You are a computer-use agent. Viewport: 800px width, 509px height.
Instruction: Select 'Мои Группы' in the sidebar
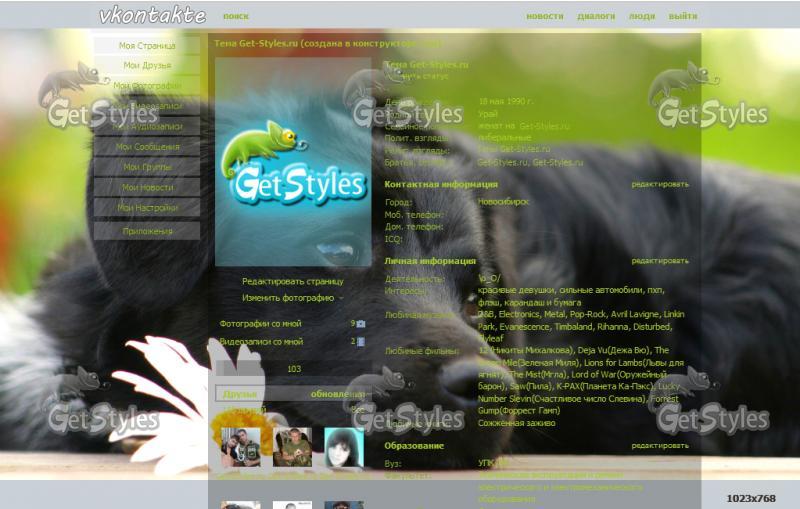point(147,167)
